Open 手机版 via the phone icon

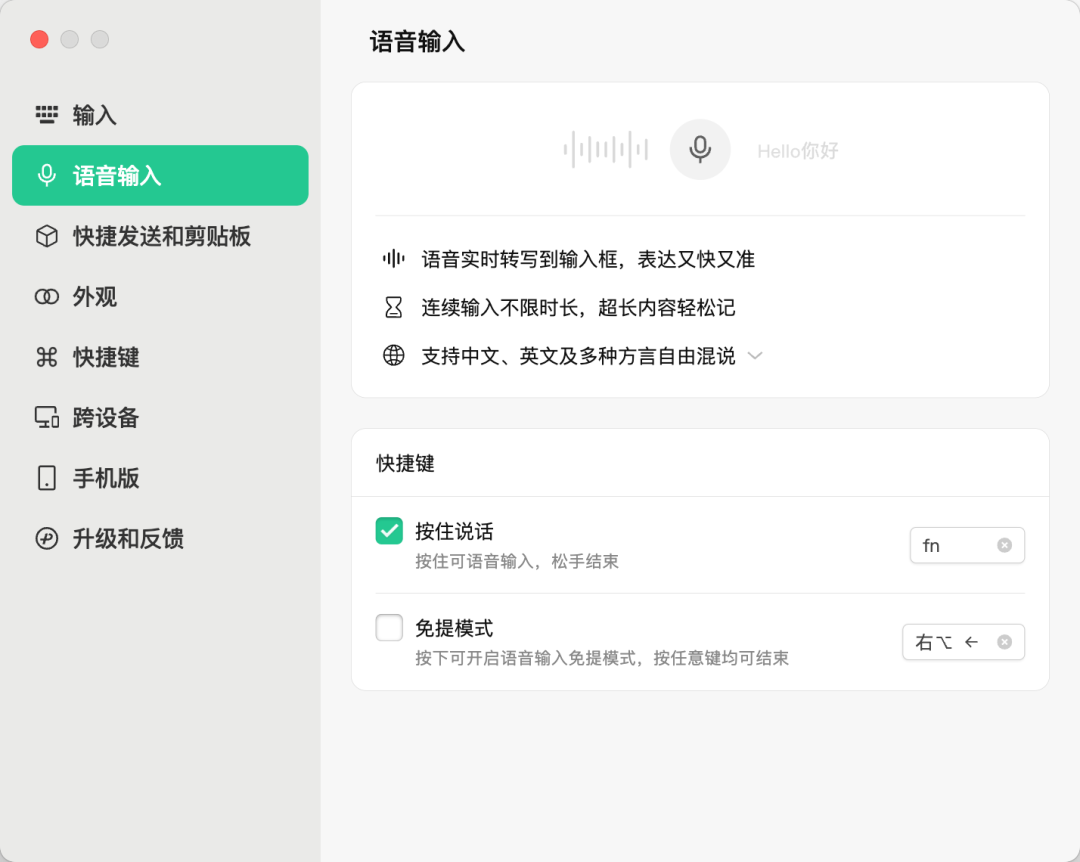[x=47, y=478]
